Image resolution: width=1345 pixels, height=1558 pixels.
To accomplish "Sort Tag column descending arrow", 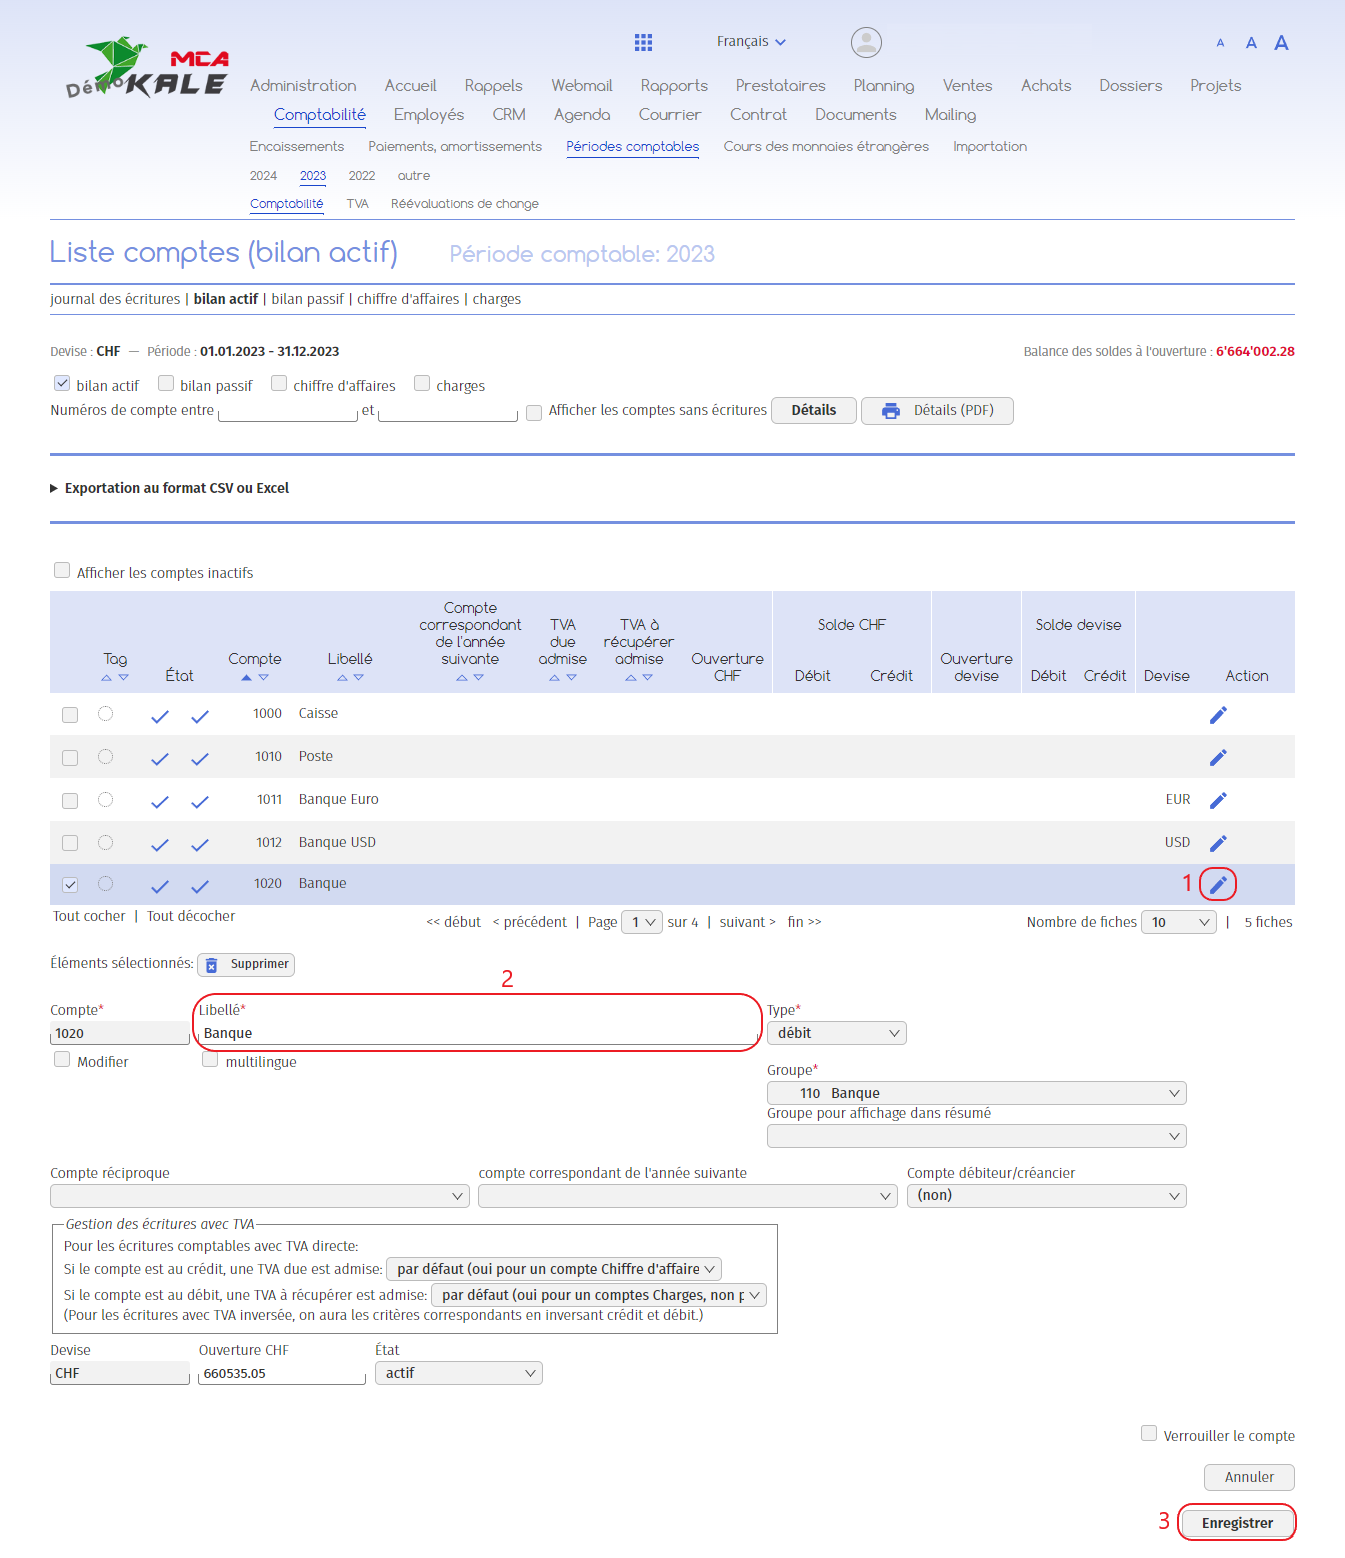I will pyautogui.click(x=124, y=678).
